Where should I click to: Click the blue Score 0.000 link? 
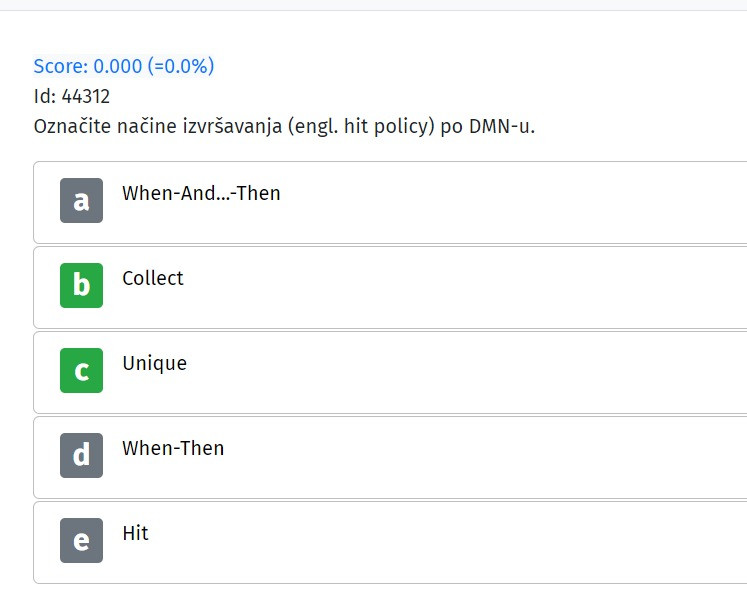pyautogui.click(x=124, y=66)
